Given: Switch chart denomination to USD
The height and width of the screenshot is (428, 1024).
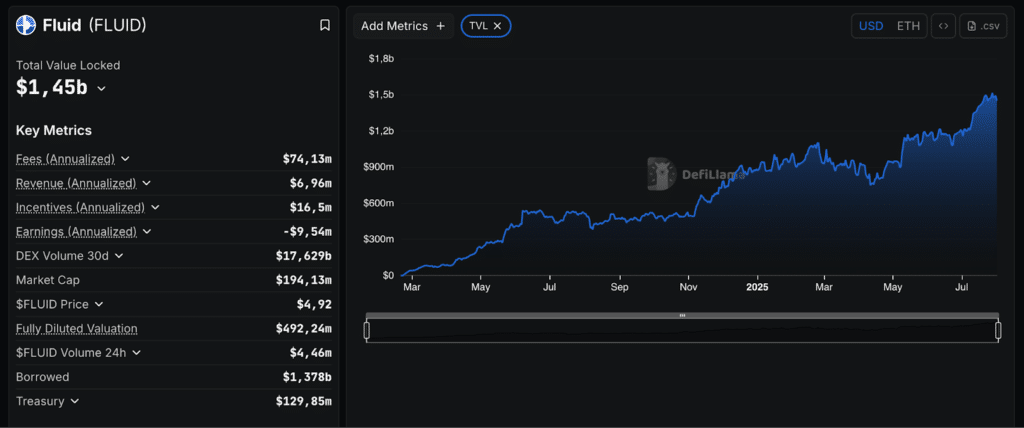Looking at the screenshot, I should point(871,26).
